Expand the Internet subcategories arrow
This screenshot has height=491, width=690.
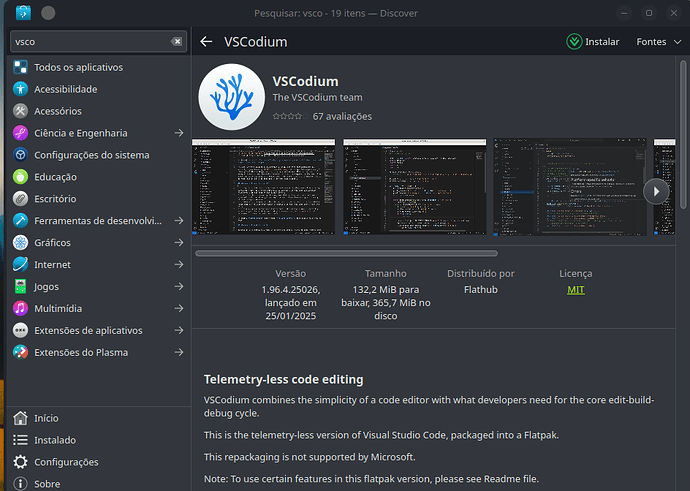pyautogui.click(x=179, y=264)
